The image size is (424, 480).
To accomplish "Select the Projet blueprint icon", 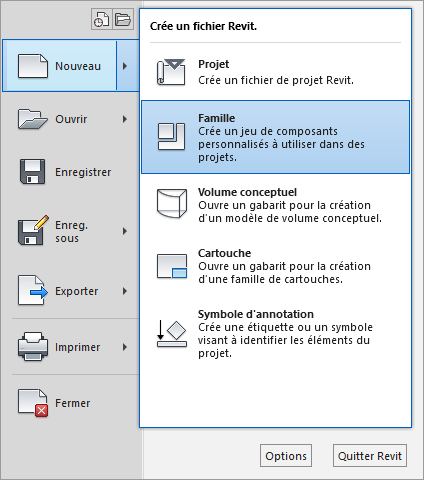I will (x=171, y=72).
